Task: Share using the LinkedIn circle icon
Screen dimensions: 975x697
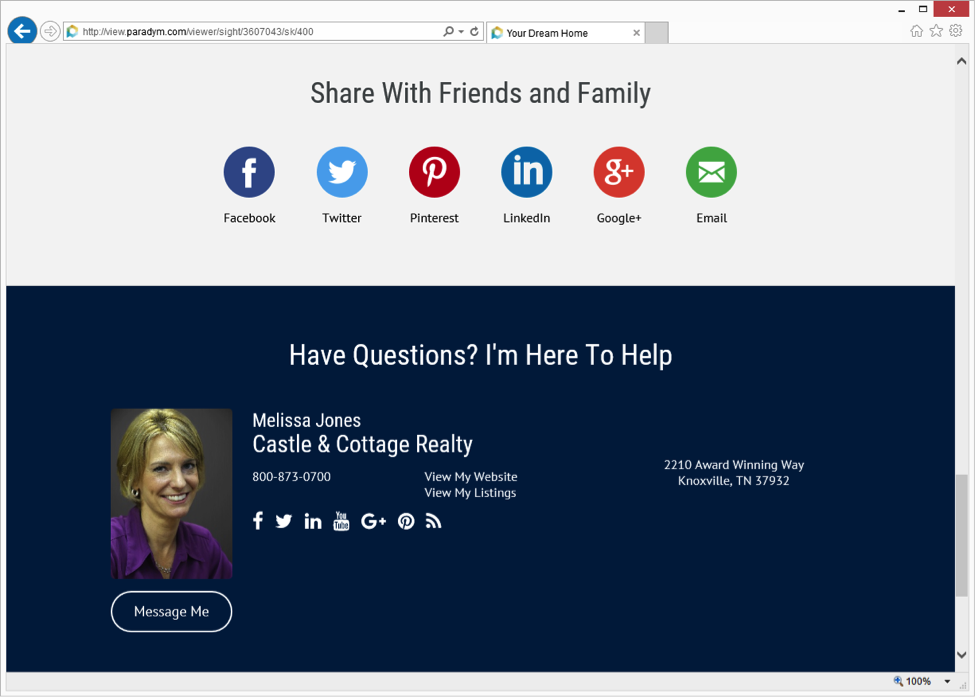Action: [527, 172]
